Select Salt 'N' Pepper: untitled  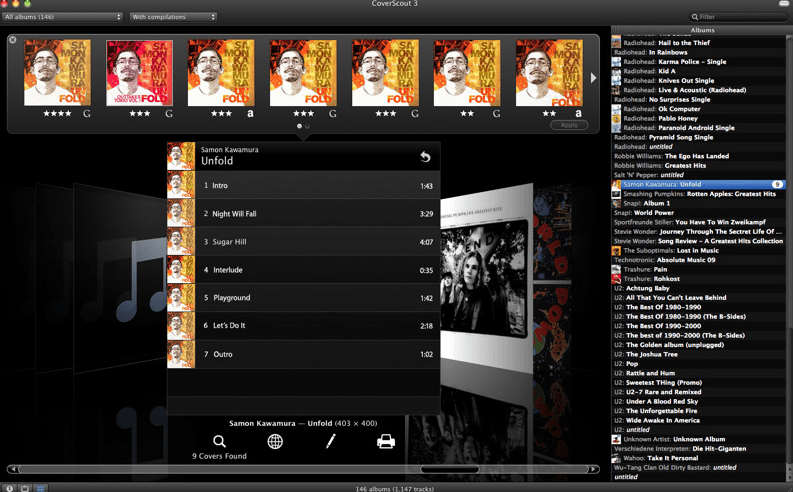point(698,175)
